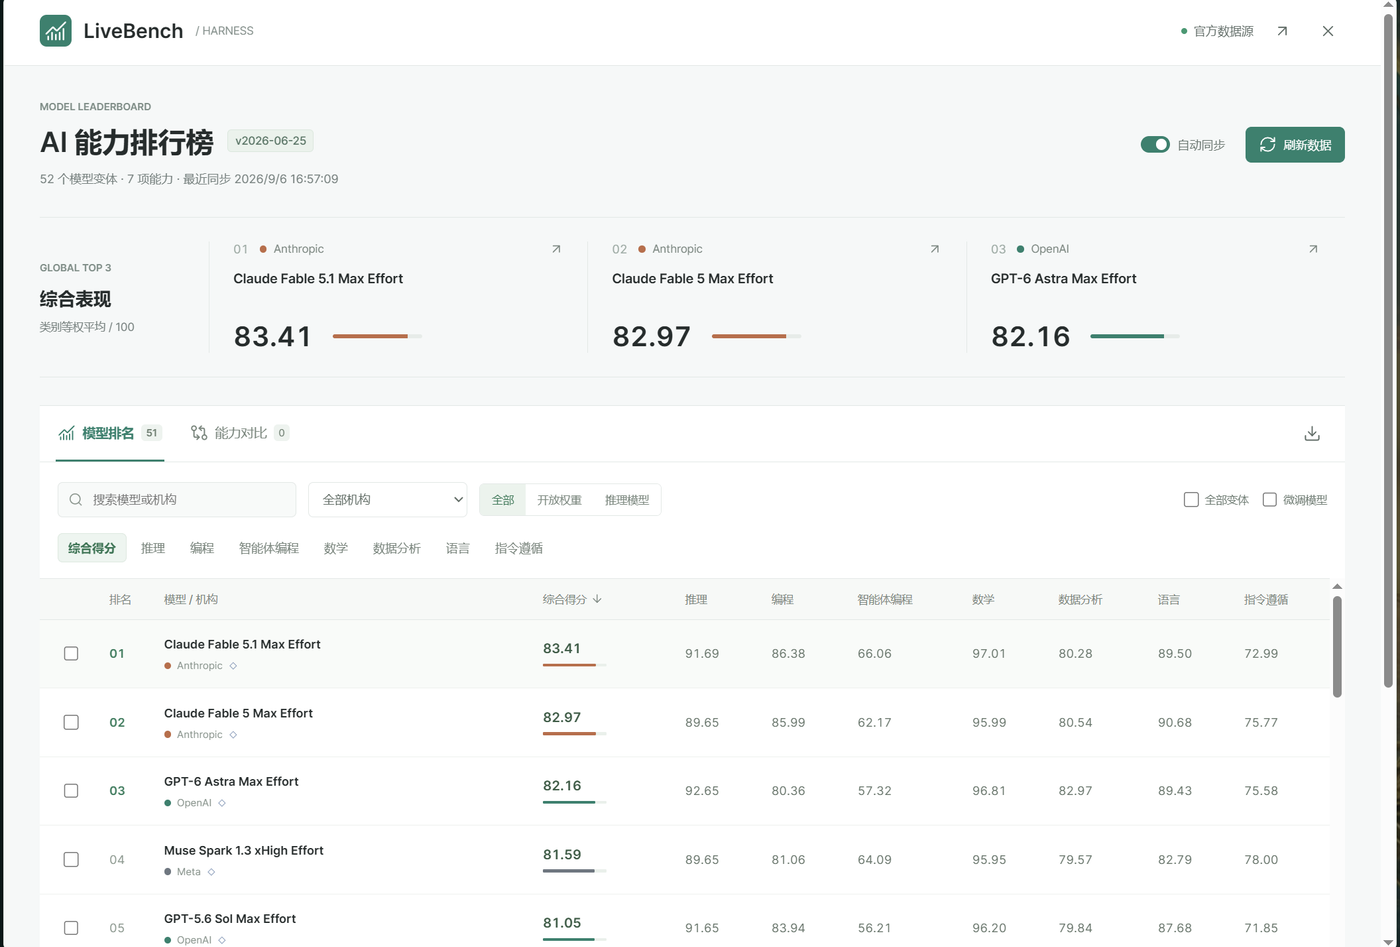Click score bar beside 82.16 in top card

1135,336
